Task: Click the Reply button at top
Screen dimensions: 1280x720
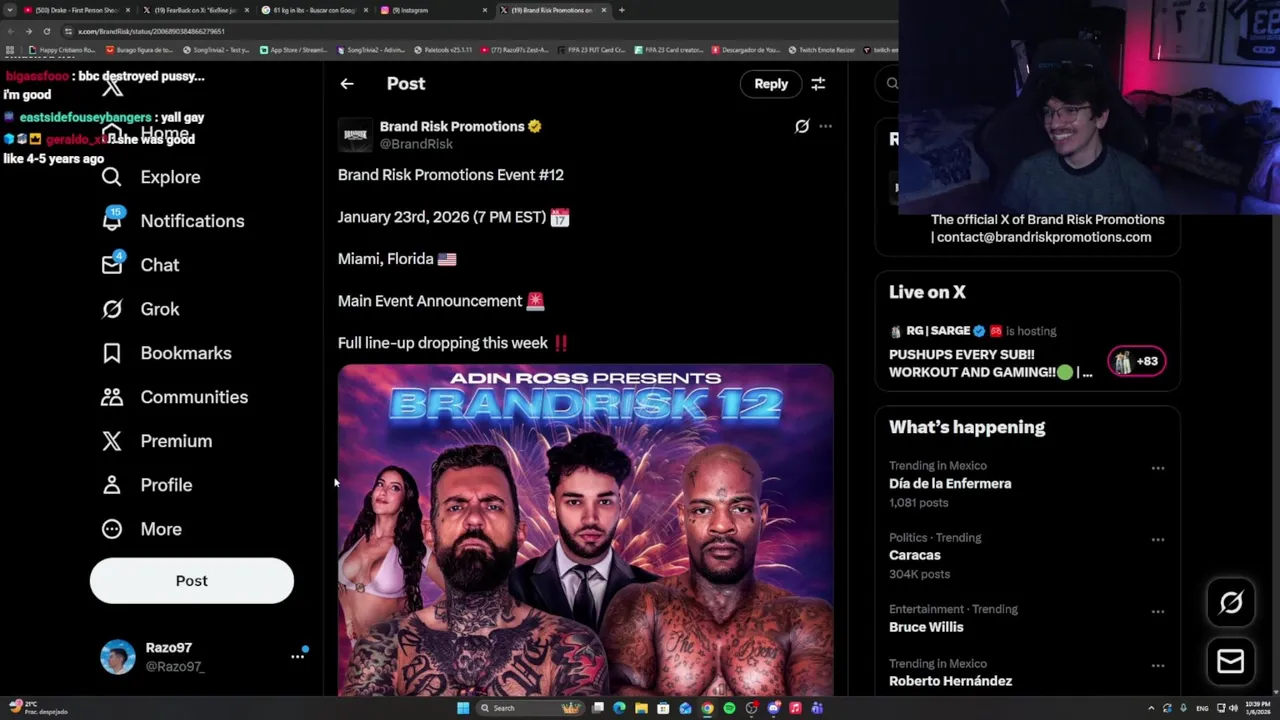Action: coord(771,84)
